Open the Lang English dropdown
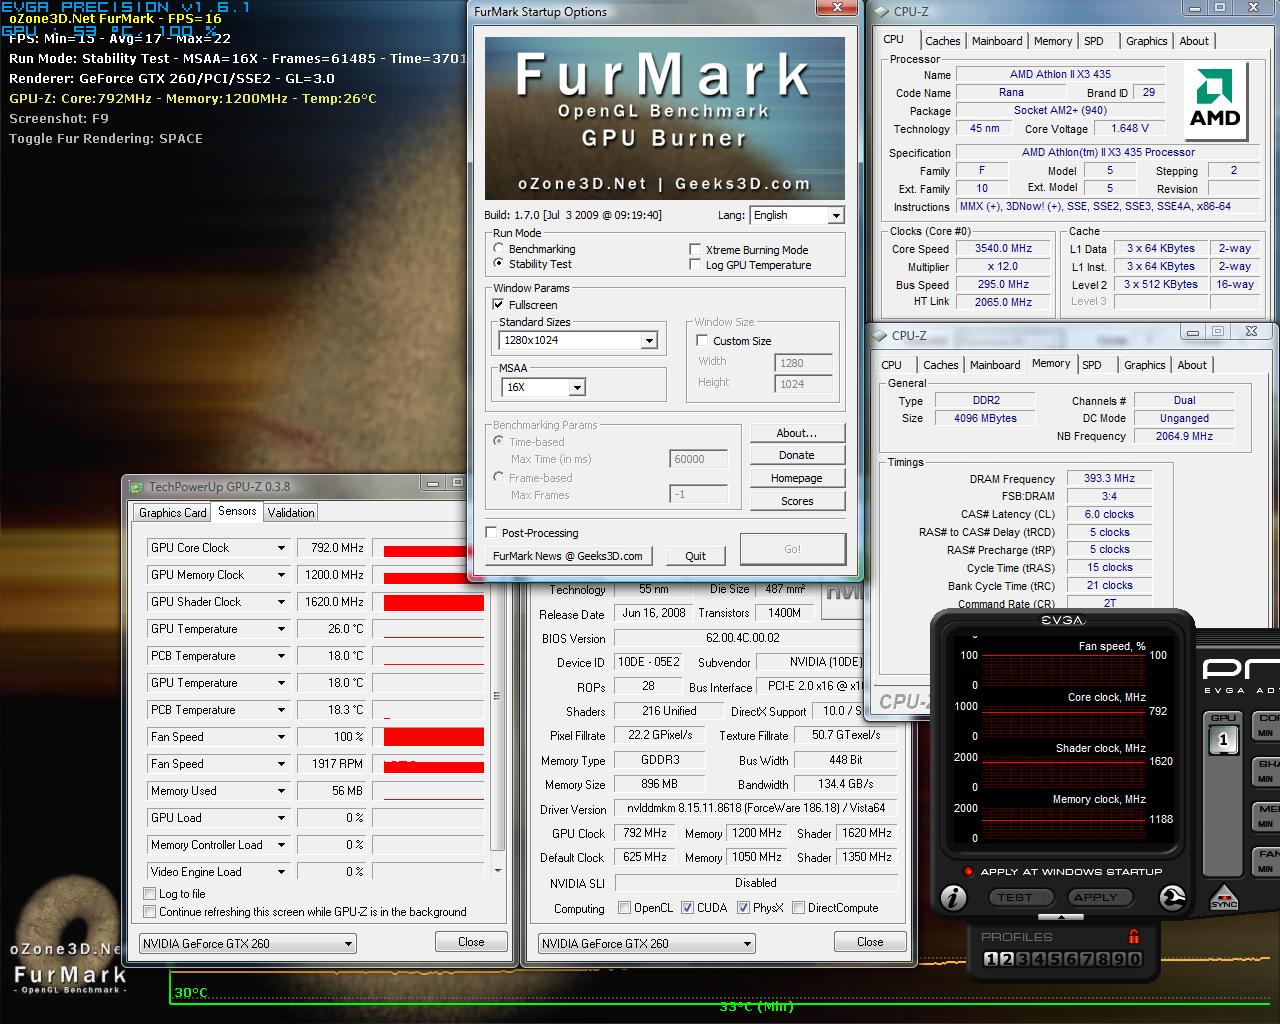This screenshot has width=1280, height=1024. coord(797,215)
